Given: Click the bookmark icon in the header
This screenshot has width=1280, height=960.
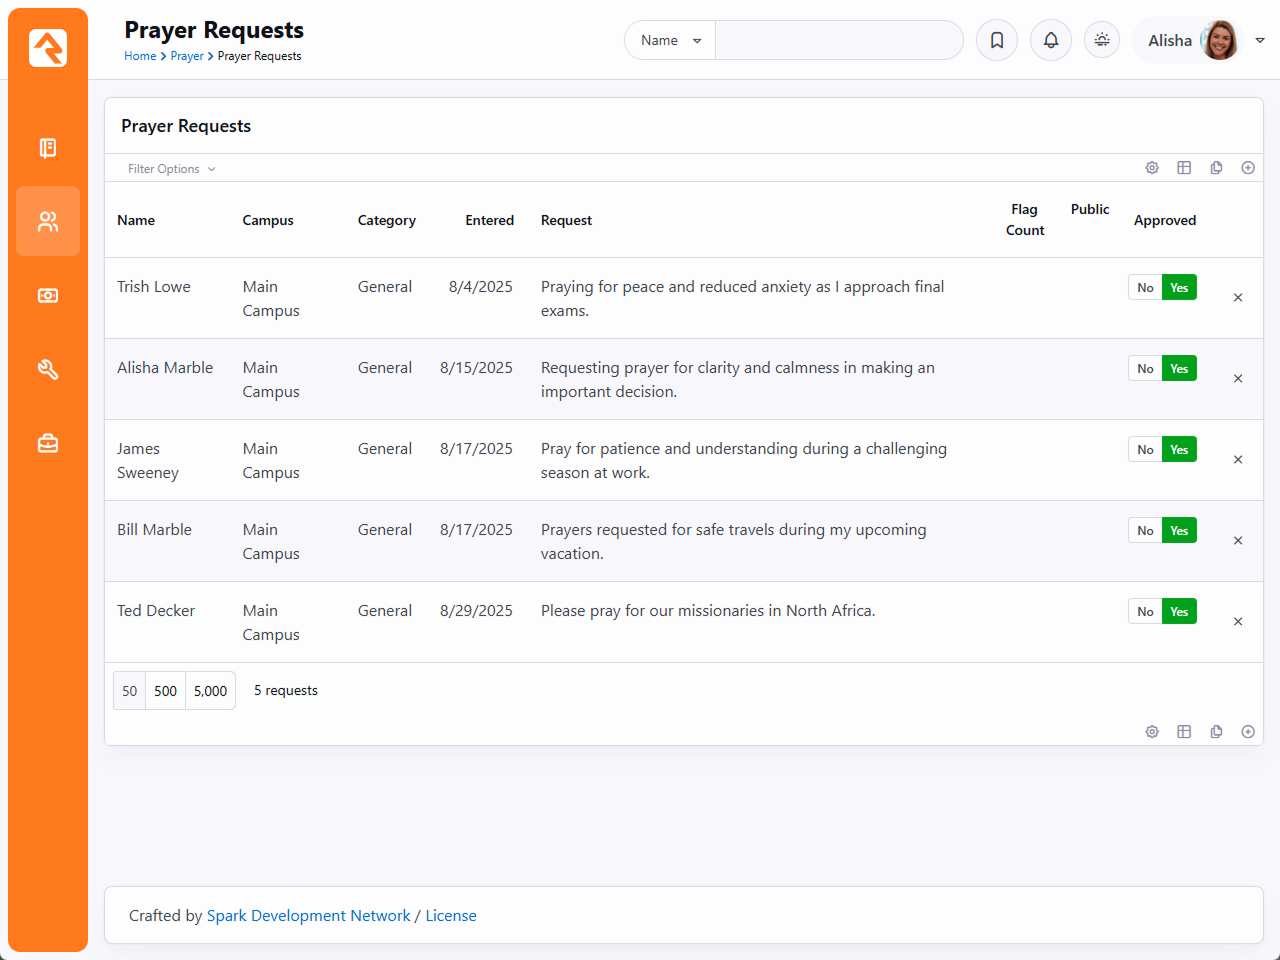Looking at the screenshot, I should click(x=997, y=40).
